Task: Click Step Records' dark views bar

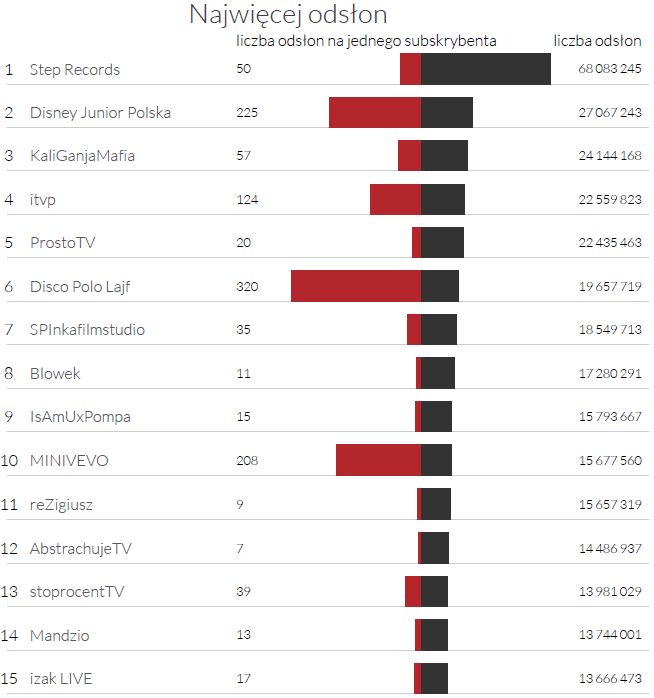Action: [x=485, y=69]
